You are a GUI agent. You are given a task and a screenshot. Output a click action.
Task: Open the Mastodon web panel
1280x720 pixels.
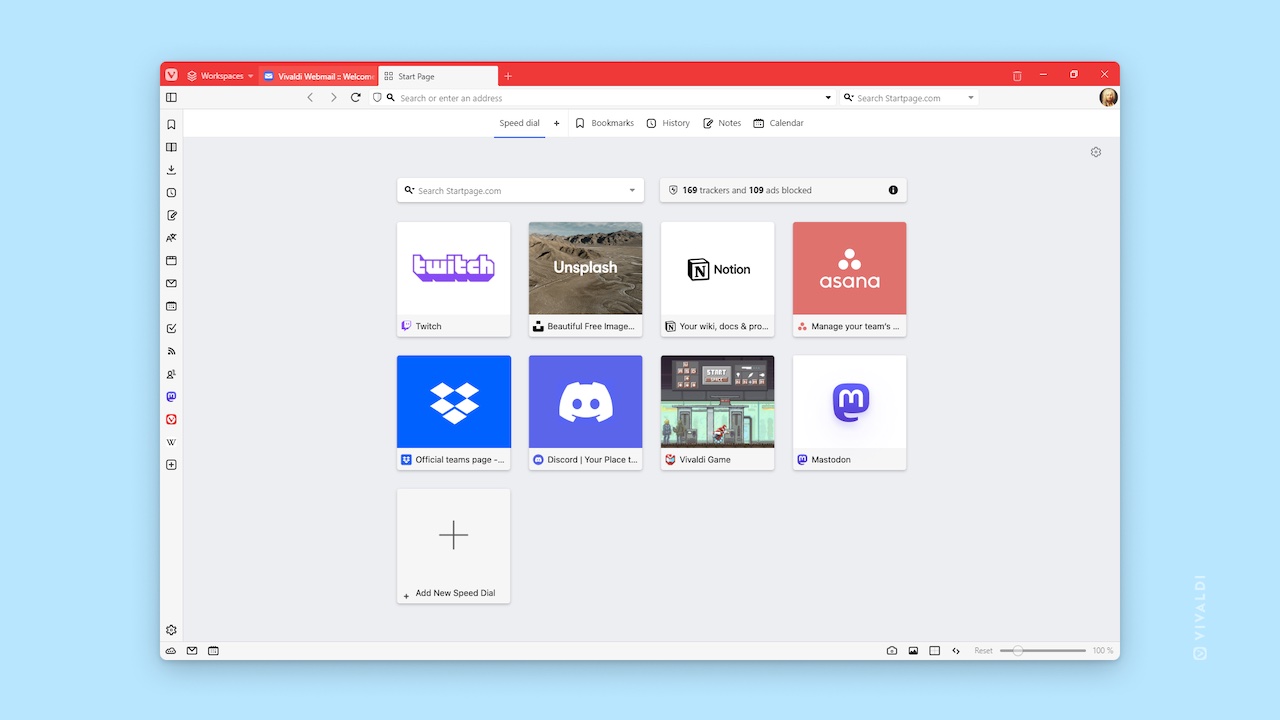pyautogui.click(x=170, y=396)
